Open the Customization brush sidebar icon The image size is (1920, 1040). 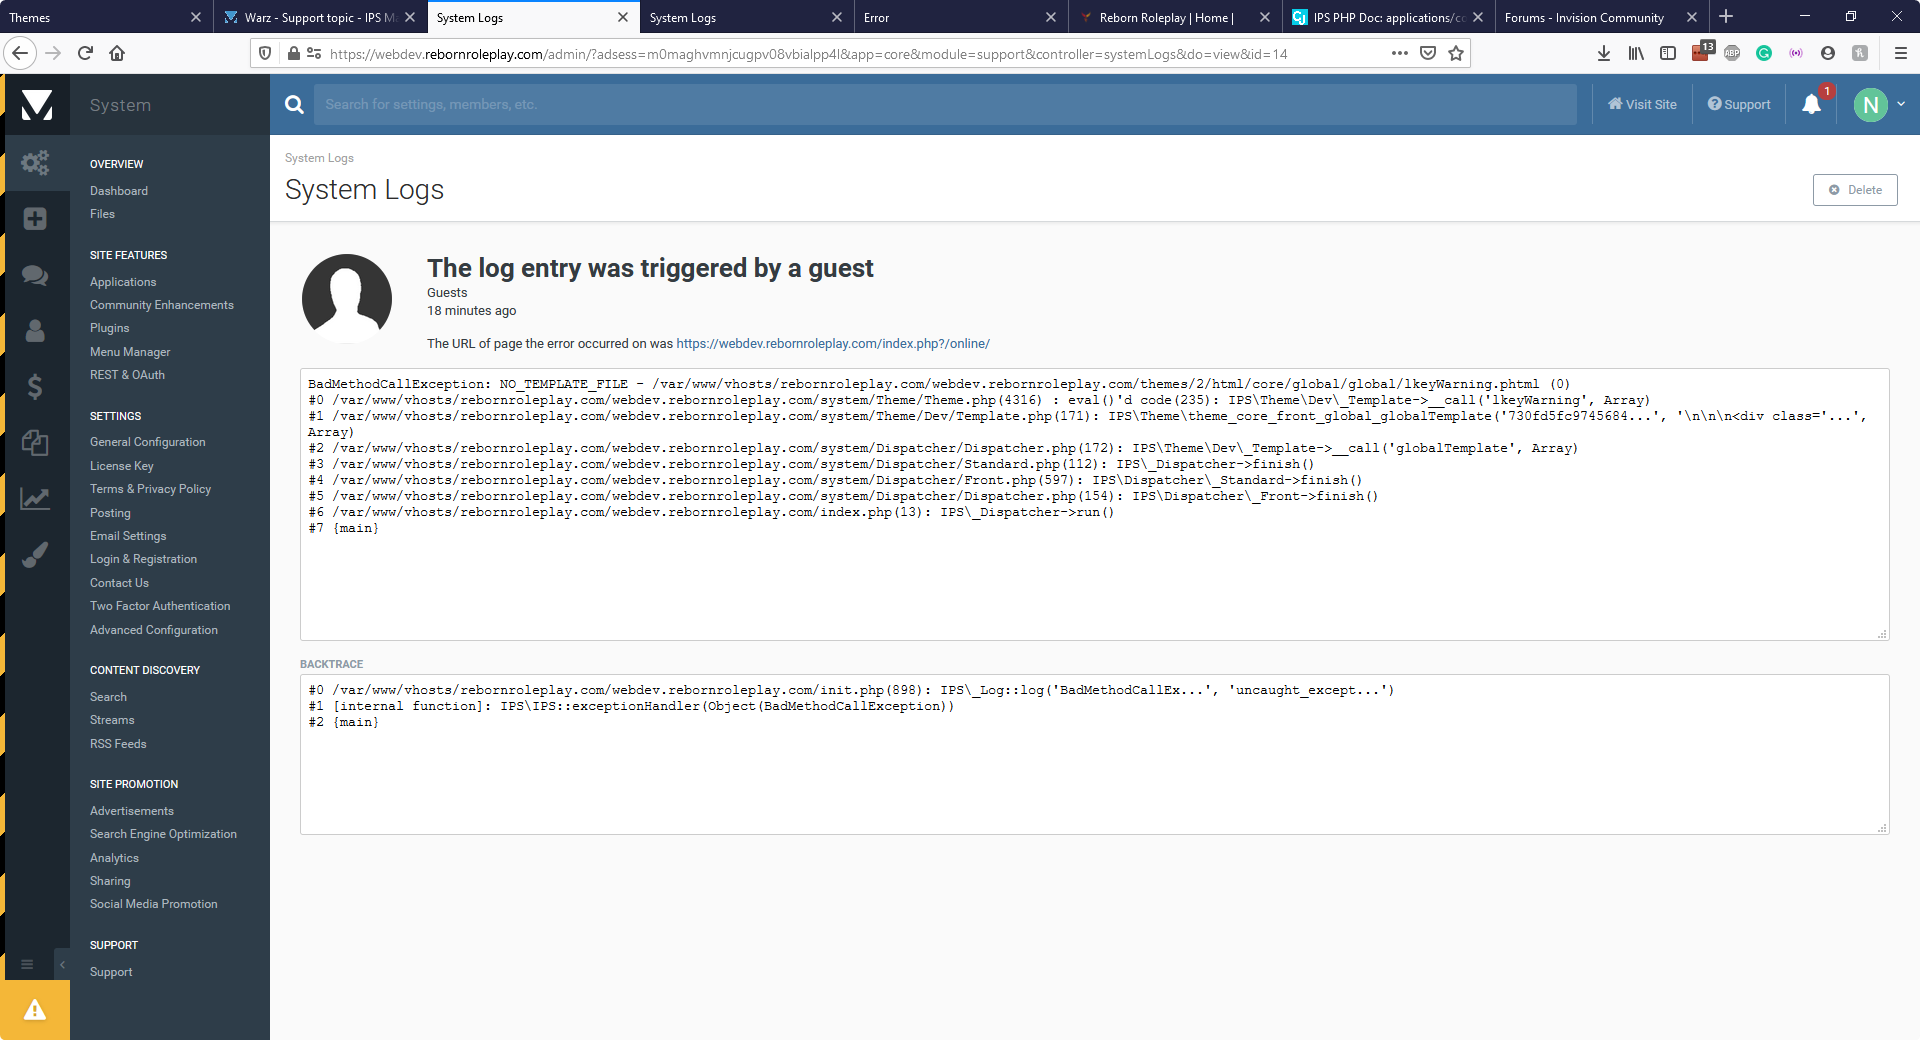[35, 554]
